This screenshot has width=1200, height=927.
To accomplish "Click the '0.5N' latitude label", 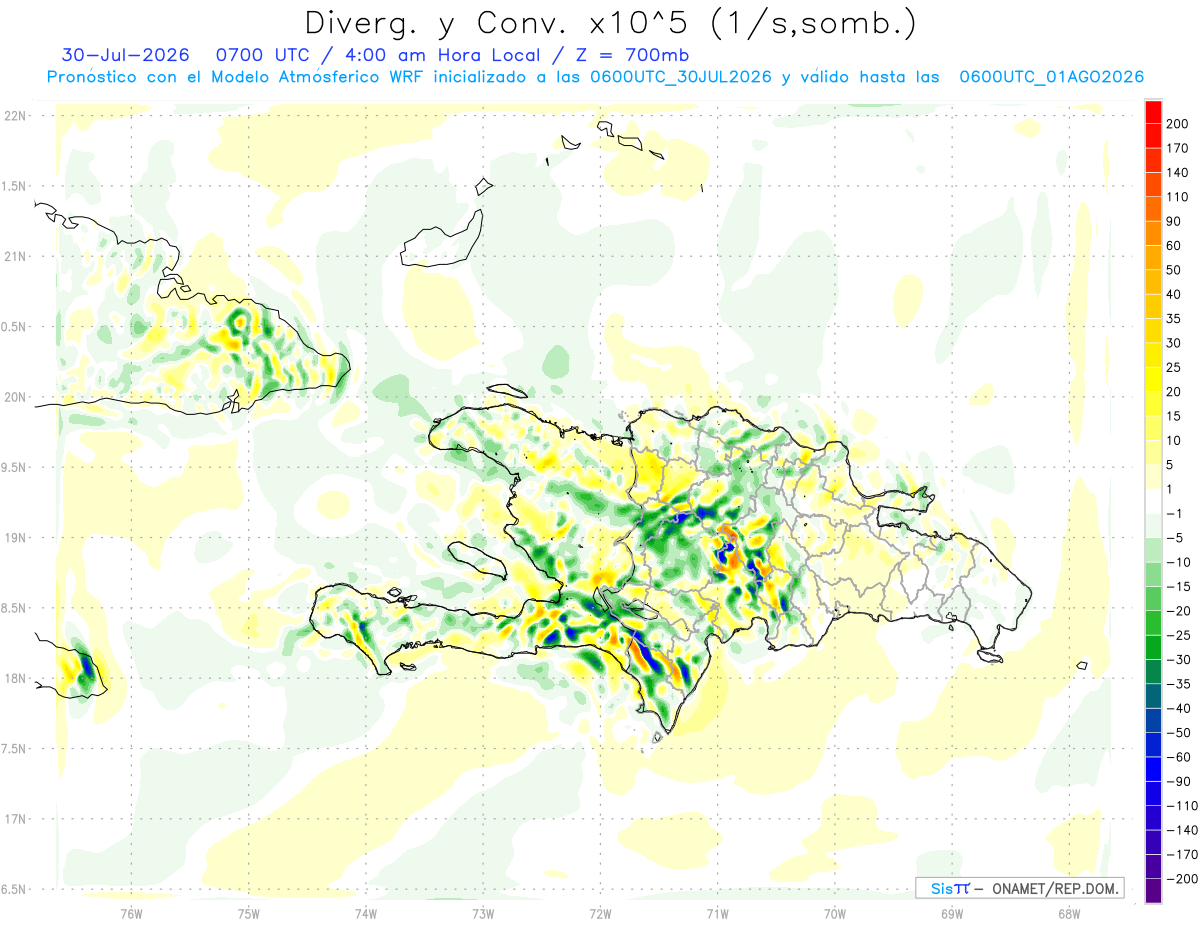I will coord(14,327).
